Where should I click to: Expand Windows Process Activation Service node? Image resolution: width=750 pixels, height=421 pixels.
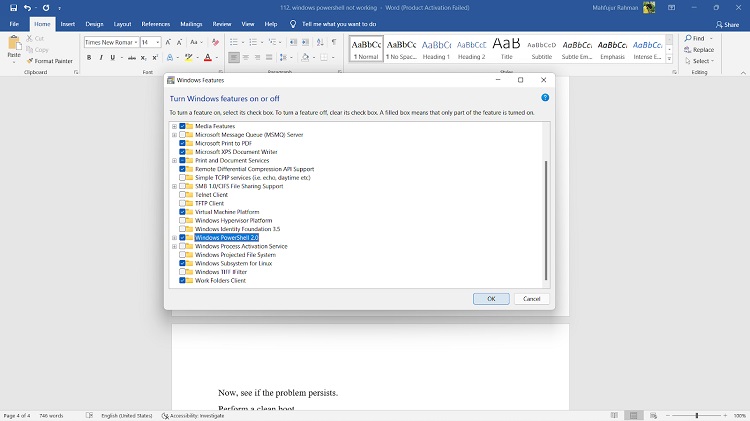point(174,246)
